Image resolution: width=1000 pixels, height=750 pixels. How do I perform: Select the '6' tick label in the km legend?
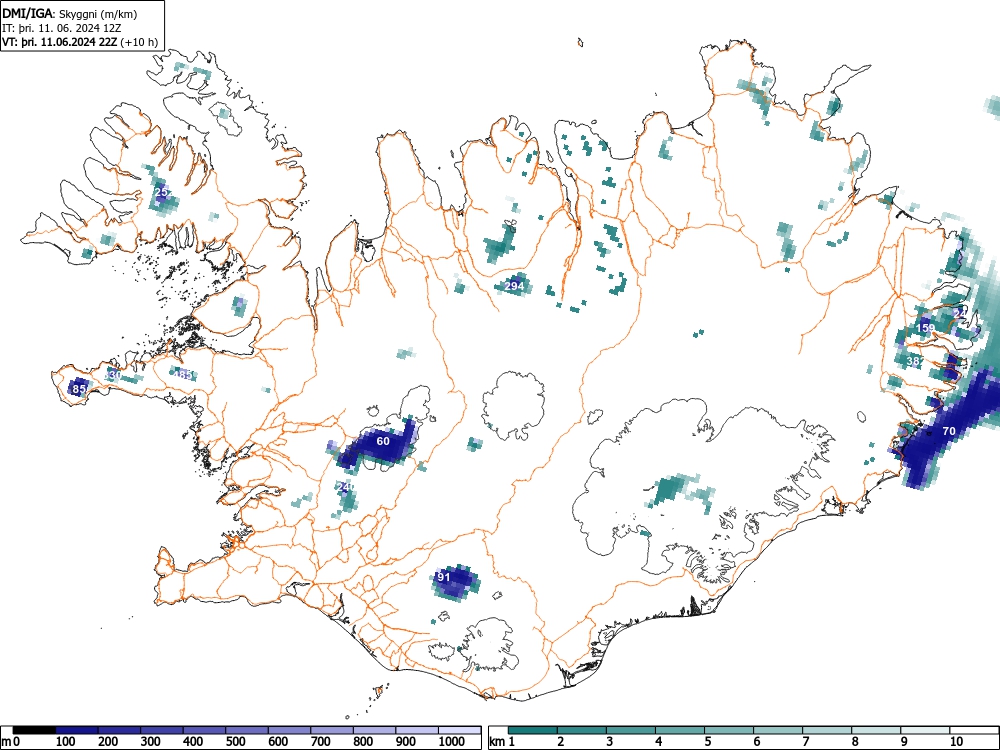pos(757,742)
